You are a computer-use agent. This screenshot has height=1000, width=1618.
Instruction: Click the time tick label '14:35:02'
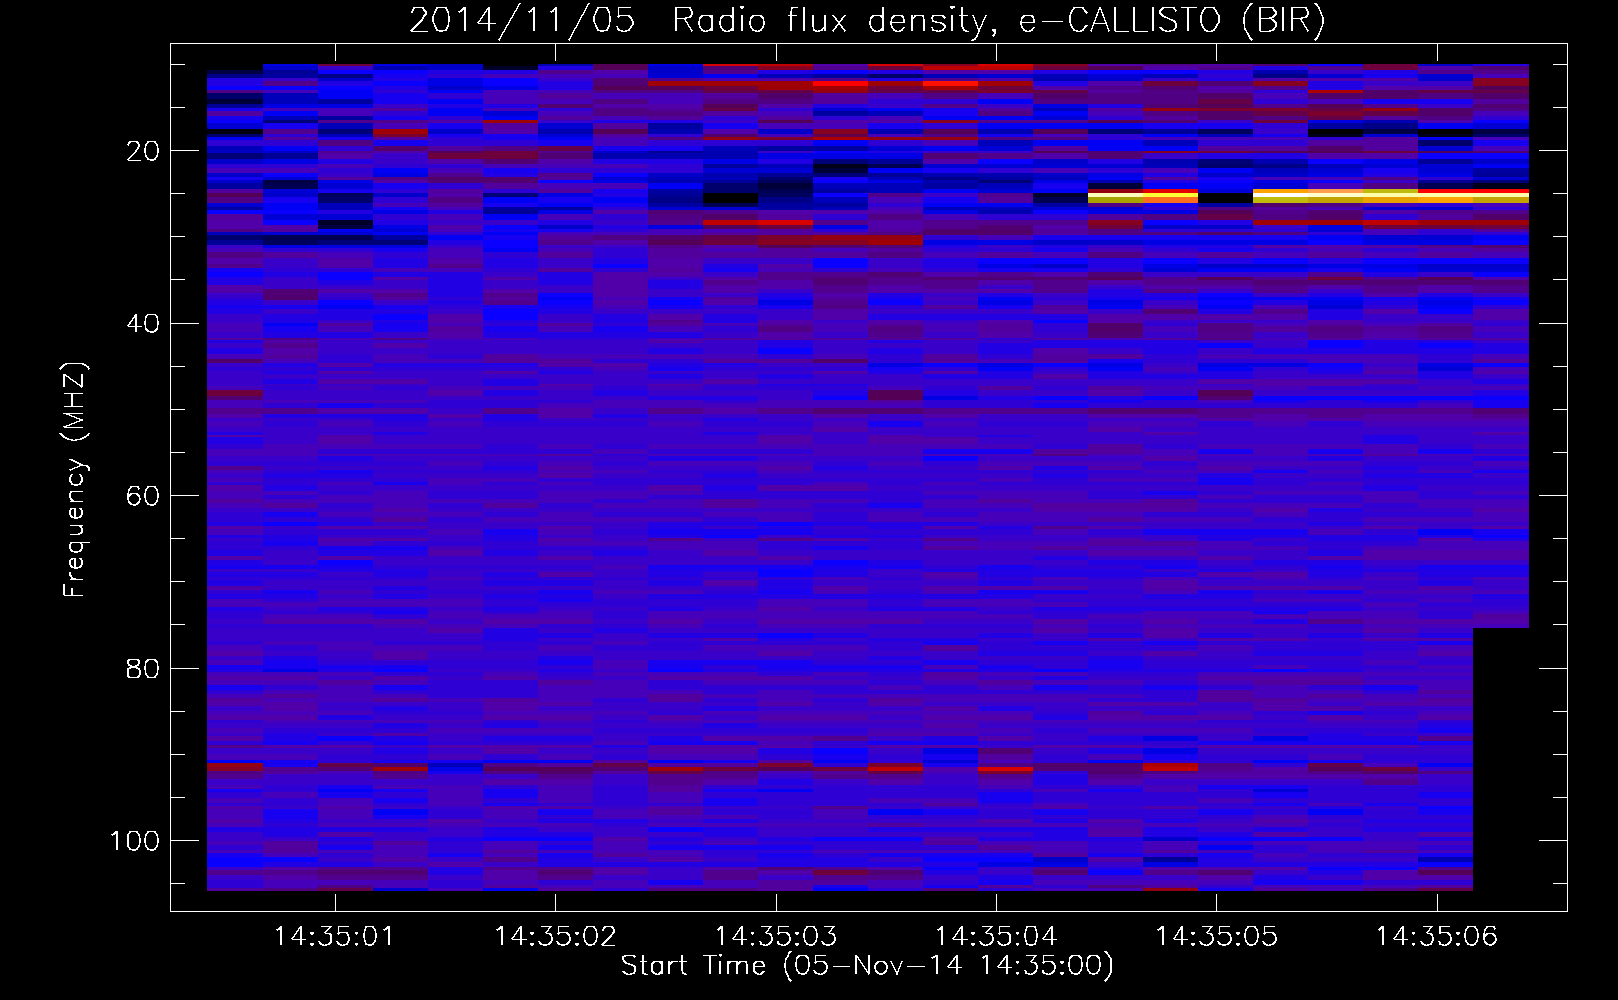[555, 937]
